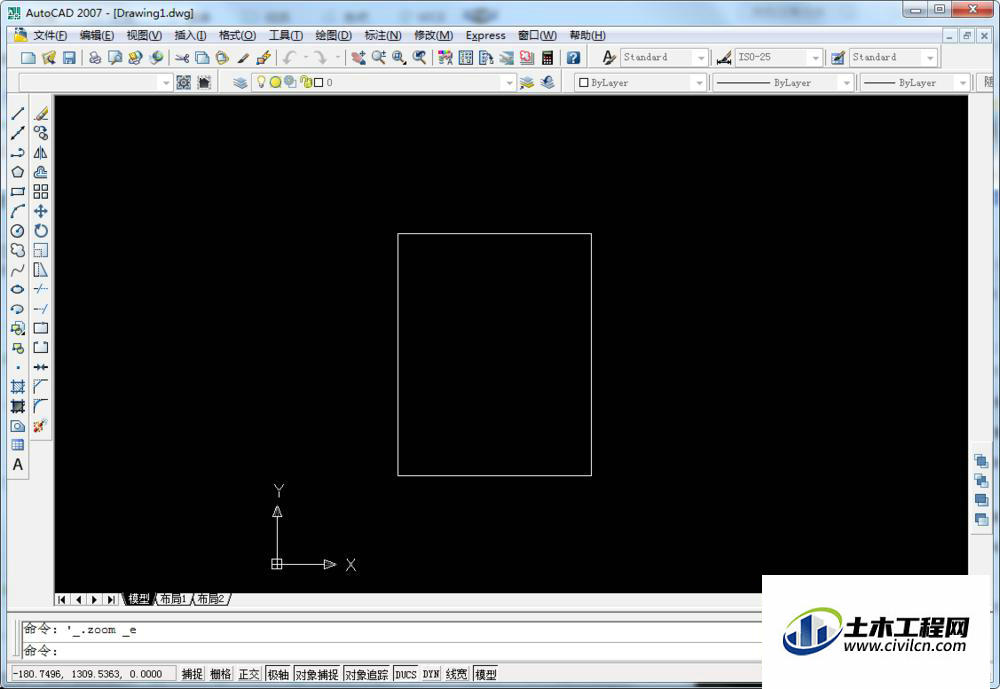Select the Array tool
1000x689 pixels.
41,191
